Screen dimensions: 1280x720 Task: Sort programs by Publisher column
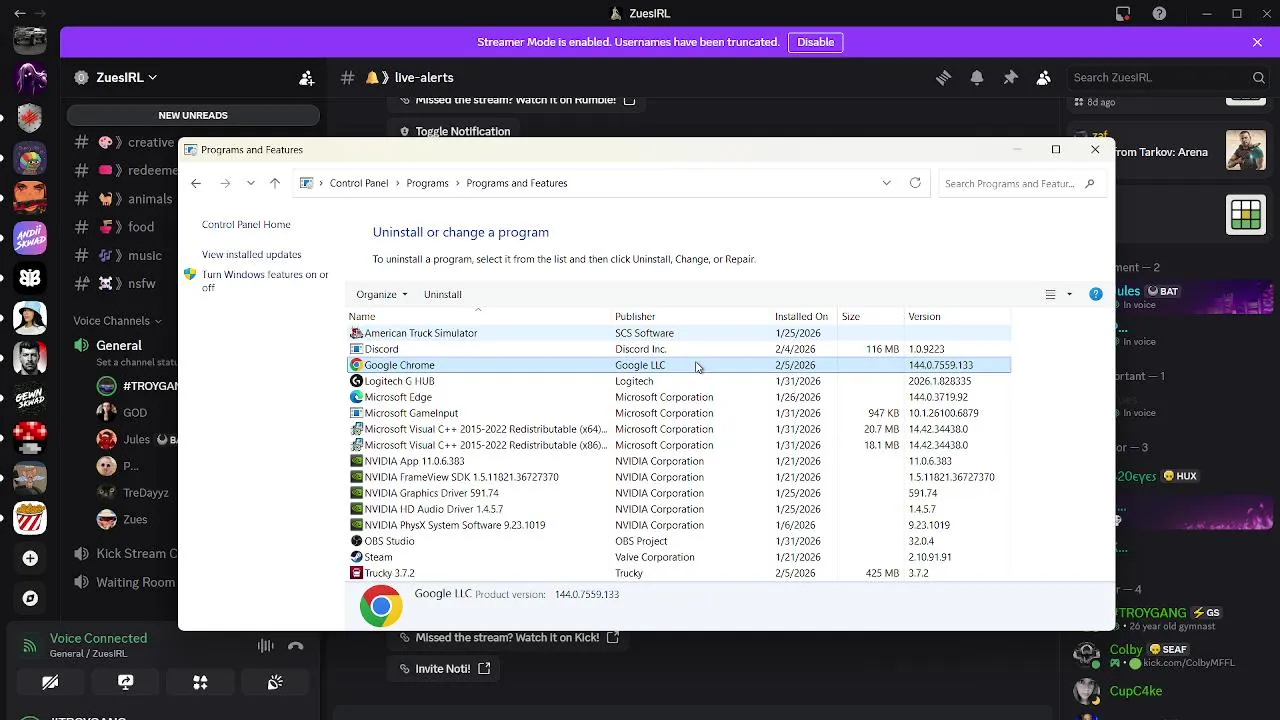(692, 316)
